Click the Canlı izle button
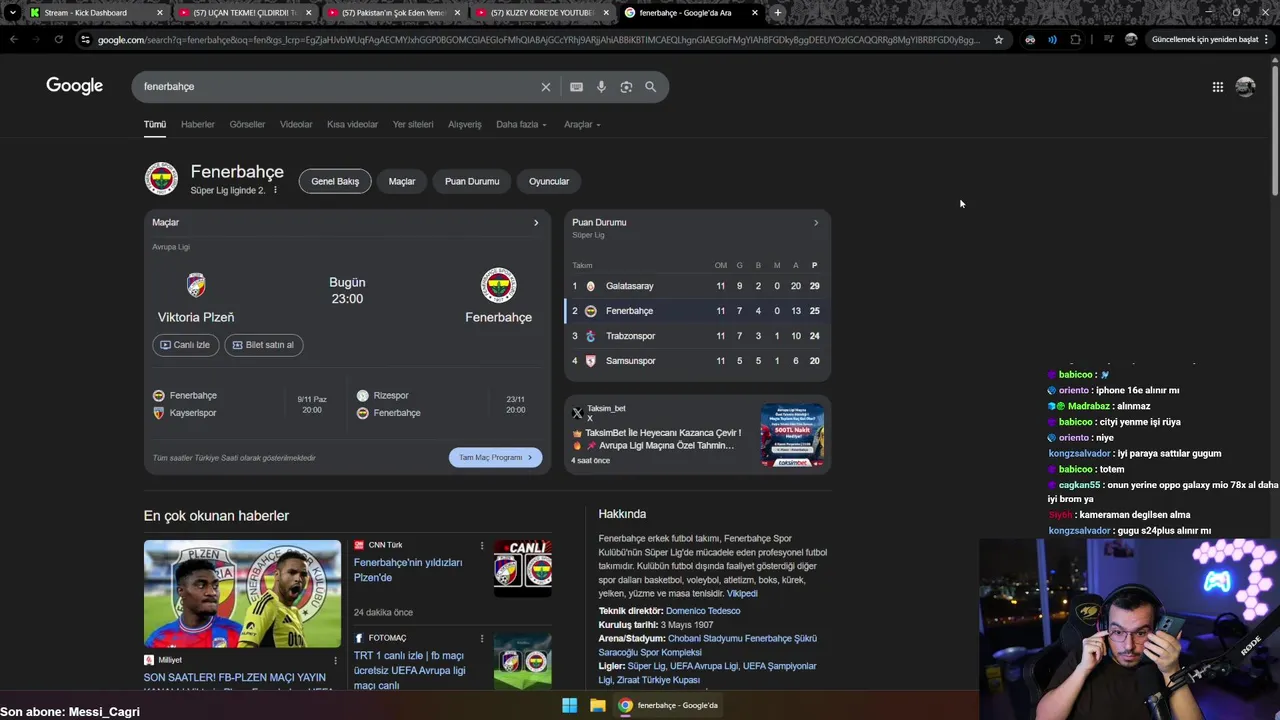 pyautogui.click(x=185, y=345)
